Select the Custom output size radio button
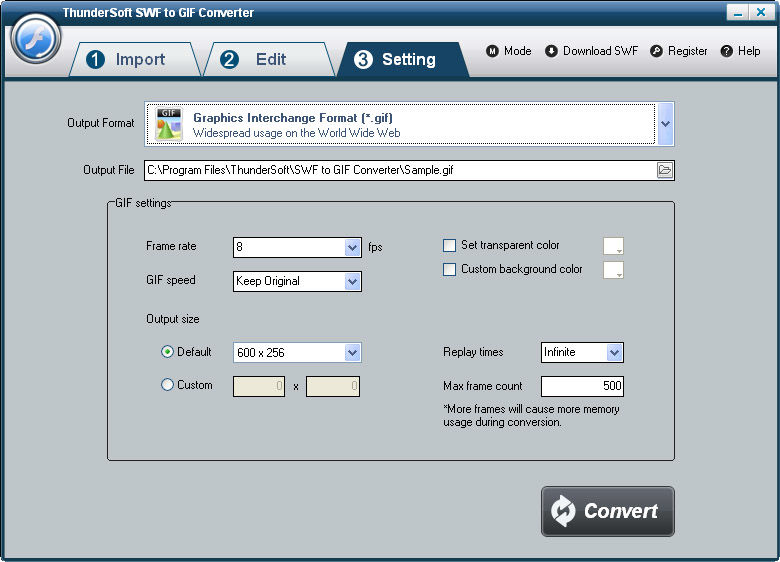This screenshot has height=562, width=780. (x=168, y=385)
